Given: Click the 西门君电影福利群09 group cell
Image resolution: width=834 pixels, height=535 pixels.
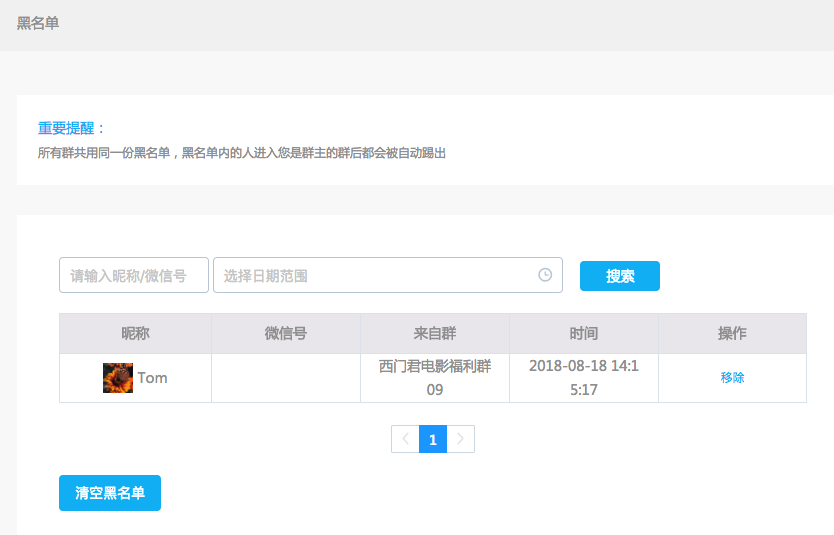Looking at the screenshot, I should 434,377.
